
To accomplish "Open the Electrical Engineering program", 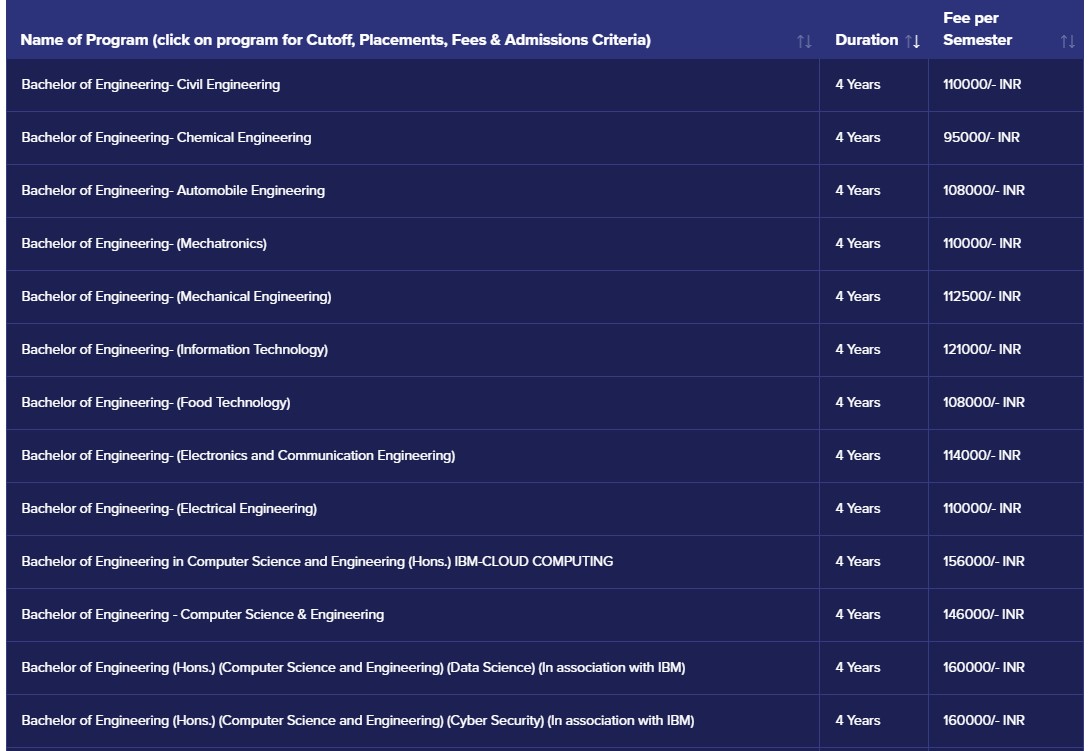I will click(x=169, y=509).
